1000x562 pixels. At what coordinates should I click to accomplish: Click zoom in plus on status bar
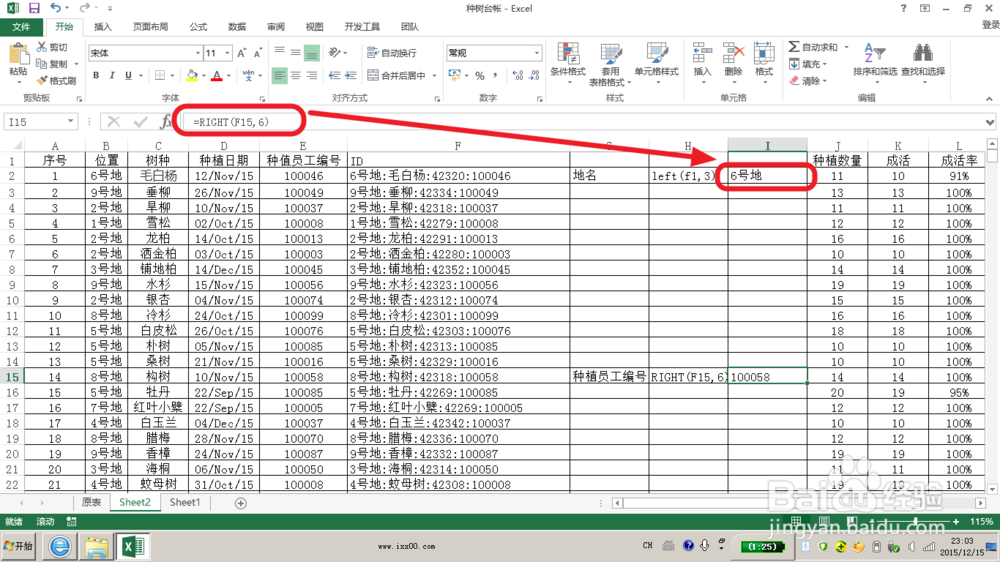[955, 522]
